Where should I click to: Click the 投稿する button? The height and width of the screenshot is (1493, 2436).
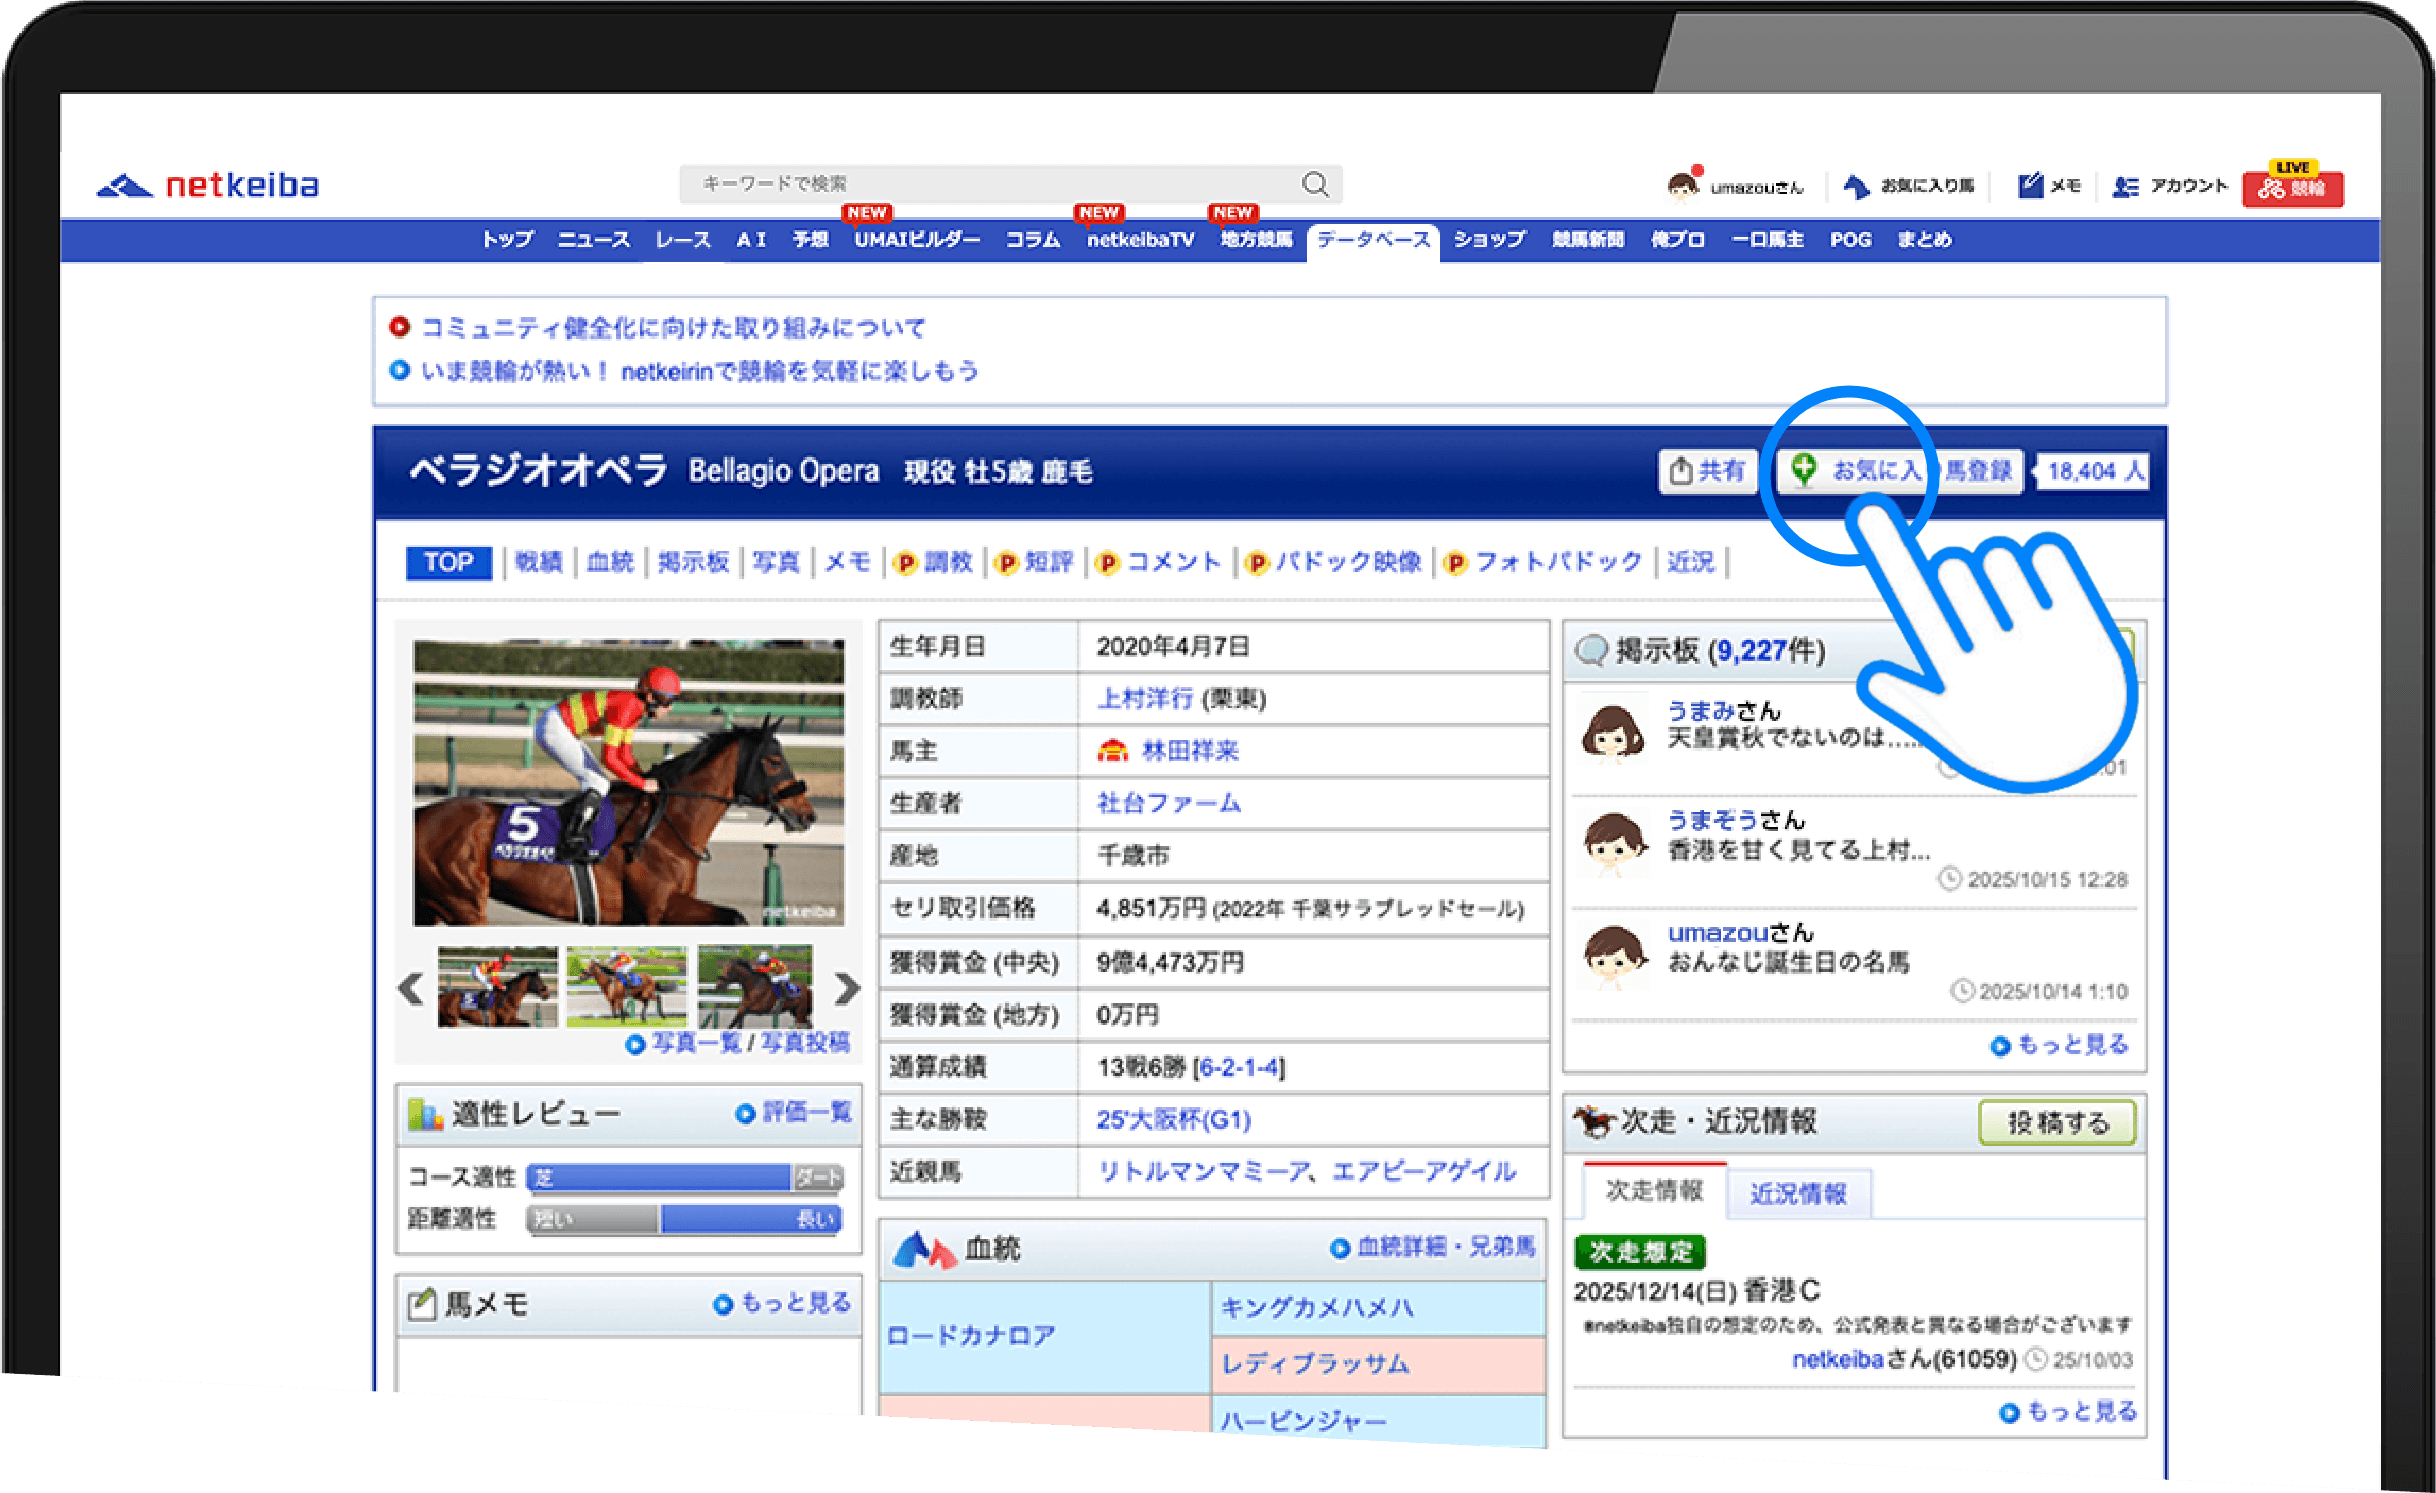tap(2057, 1123)
